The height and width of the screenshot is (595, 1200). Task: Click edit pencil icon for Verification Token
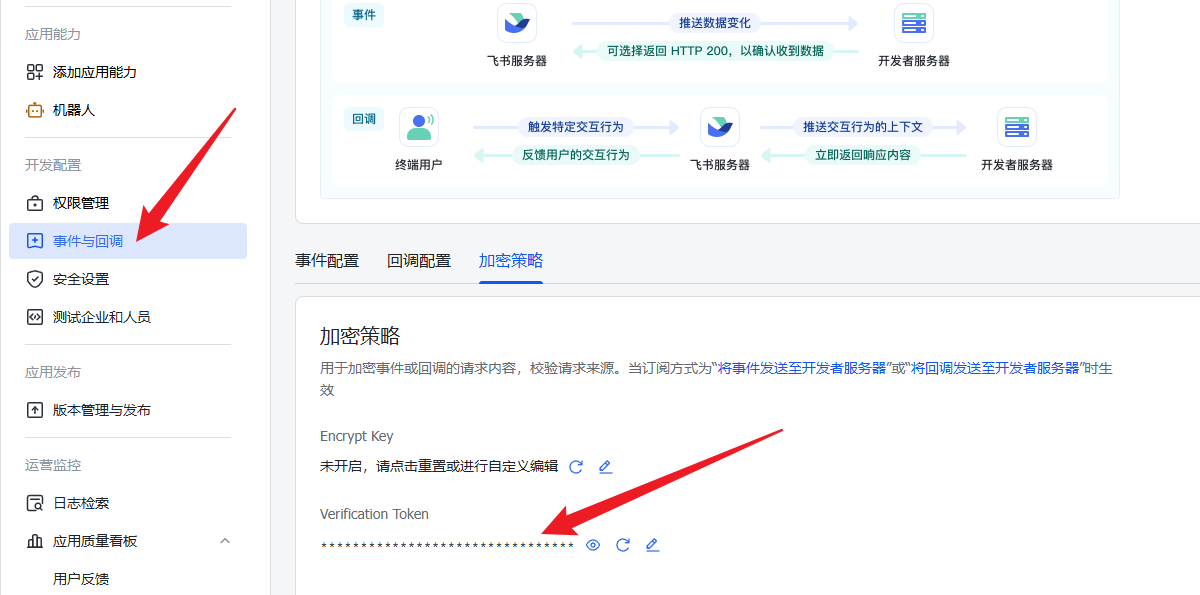point(652,545)
